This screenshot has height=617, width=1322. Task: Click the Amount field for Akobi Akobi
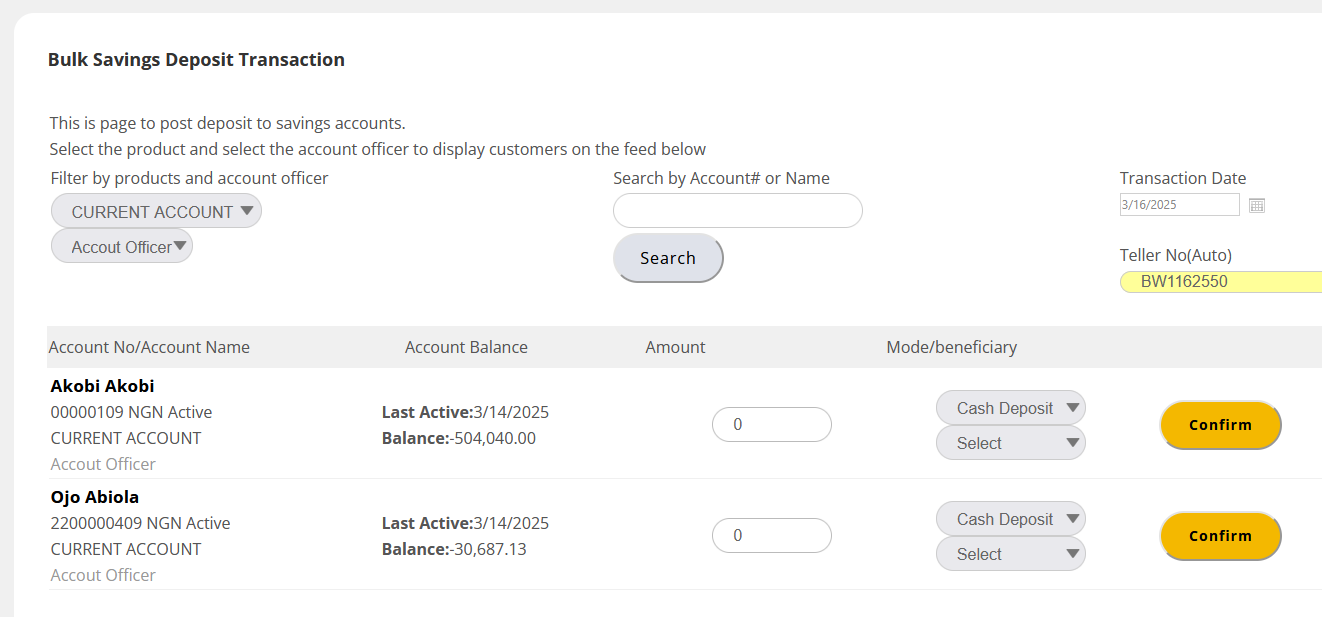(x=771, y=424)
